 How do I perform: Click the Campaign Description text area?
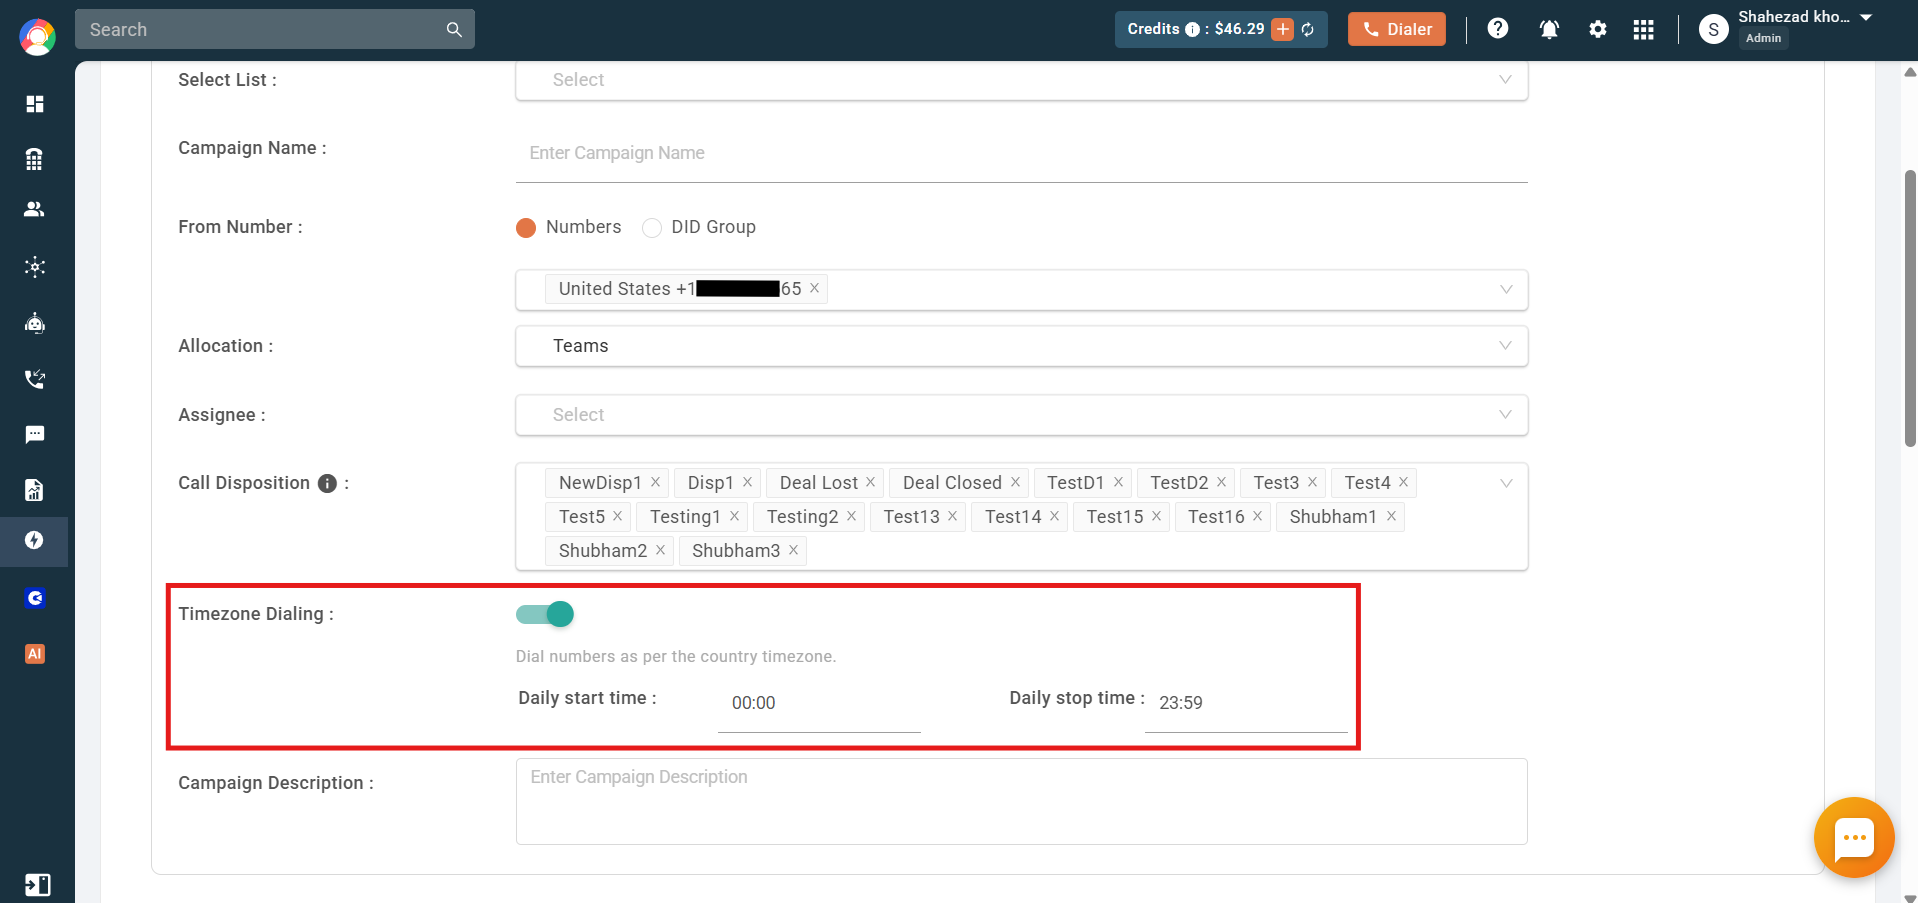click(1021, 801)
